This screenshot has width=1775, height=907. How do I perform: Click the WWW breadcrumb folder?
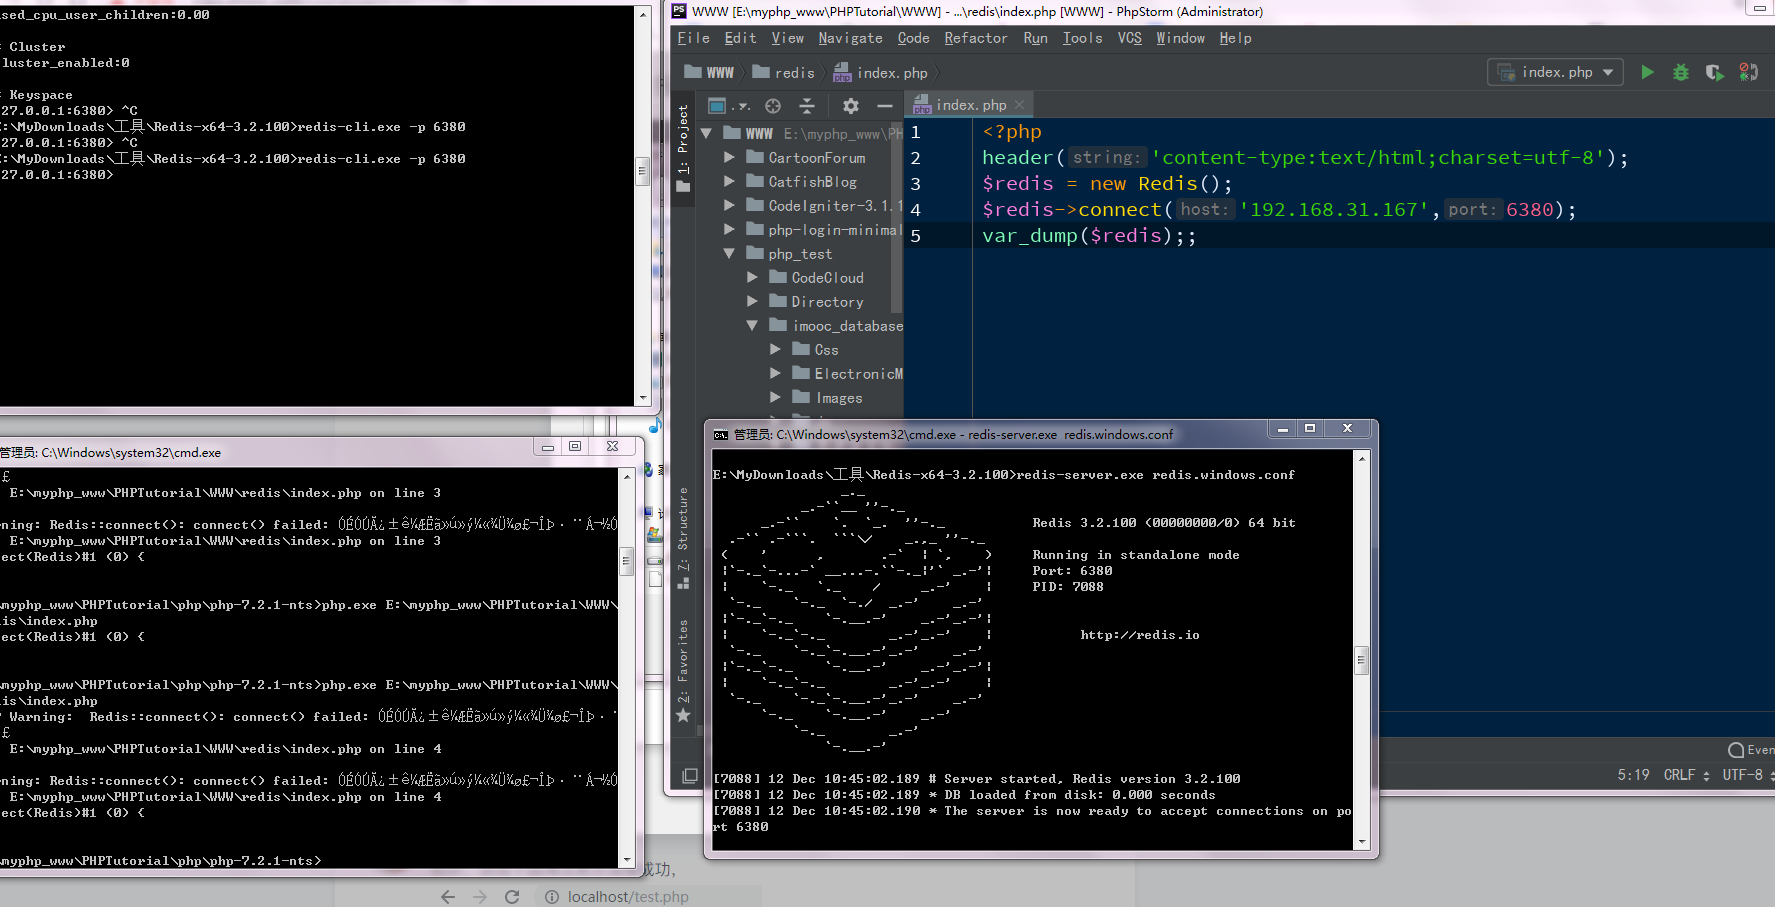[709, 72]
